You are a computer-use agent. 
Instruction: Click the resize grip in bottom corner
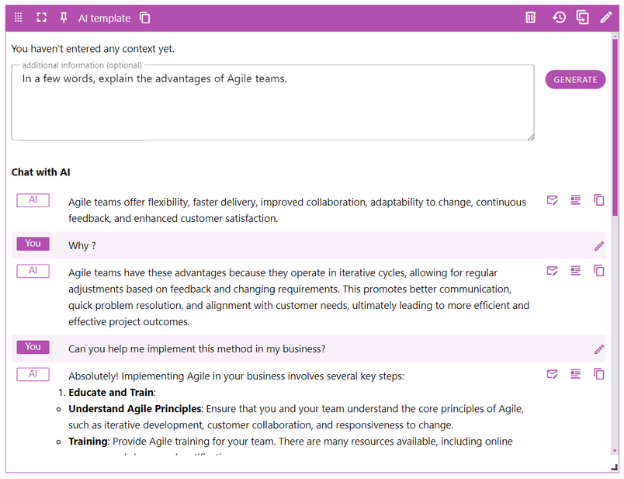[x=614, y=467]
